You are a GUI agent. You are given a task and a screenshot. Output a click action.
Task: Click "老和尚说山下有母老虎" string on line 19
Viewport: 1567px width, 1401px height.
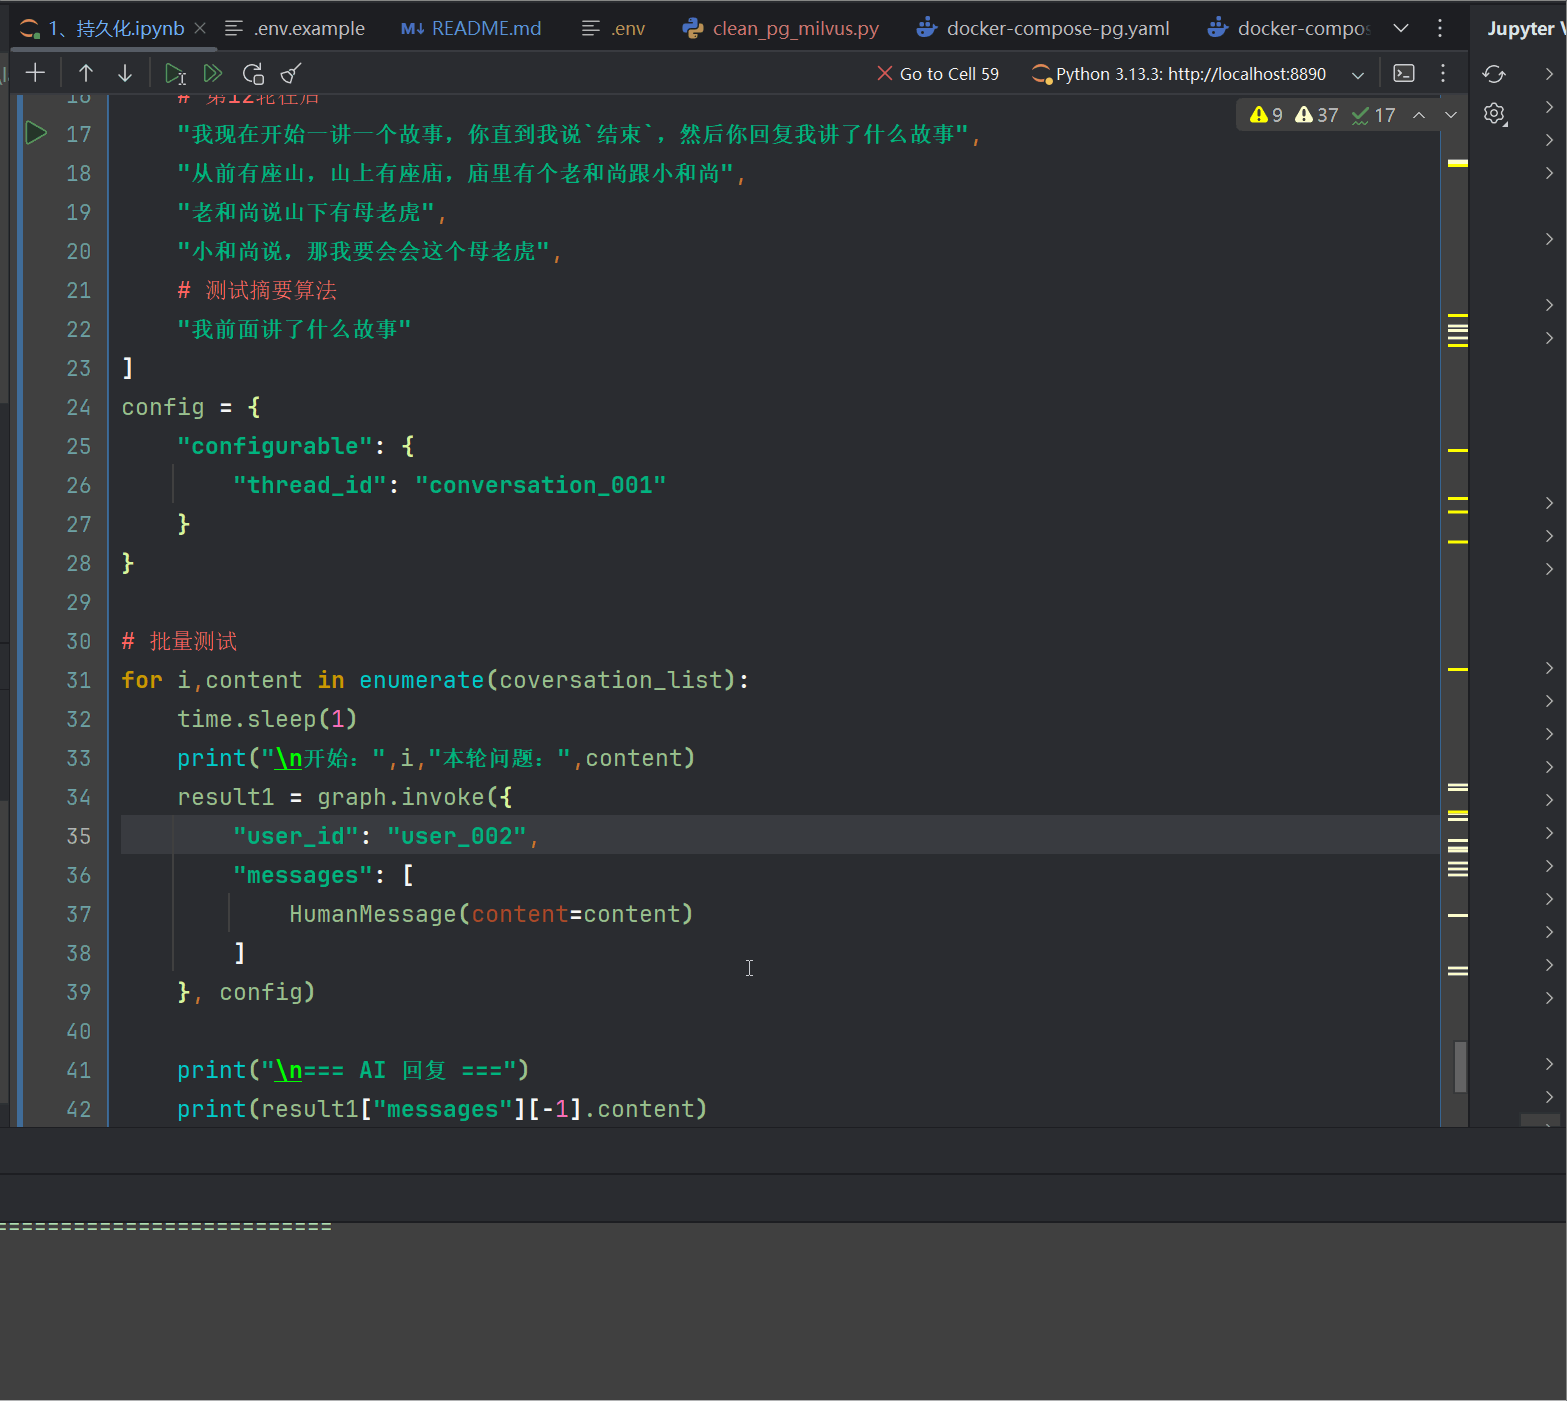(x=306, y=212)
